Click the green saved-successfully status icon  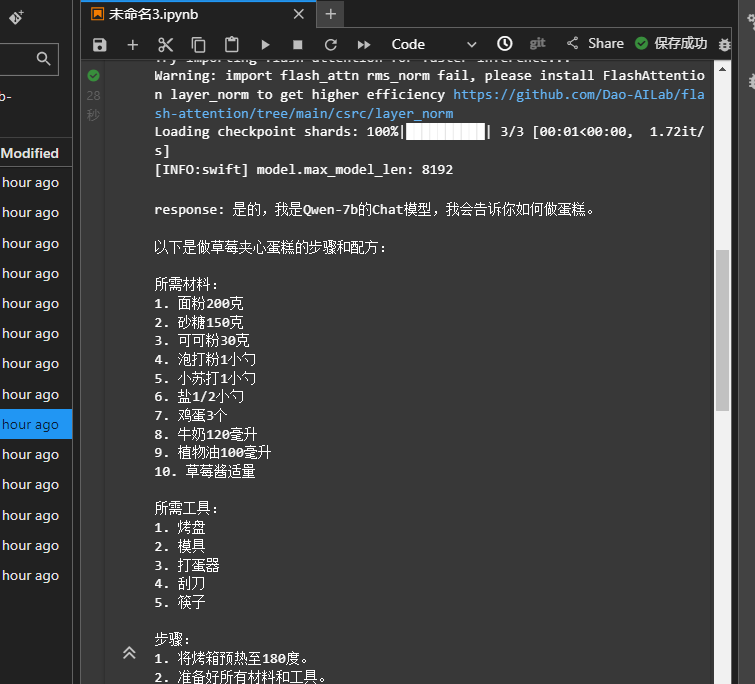pyautogui.click(x=641, y=43)
